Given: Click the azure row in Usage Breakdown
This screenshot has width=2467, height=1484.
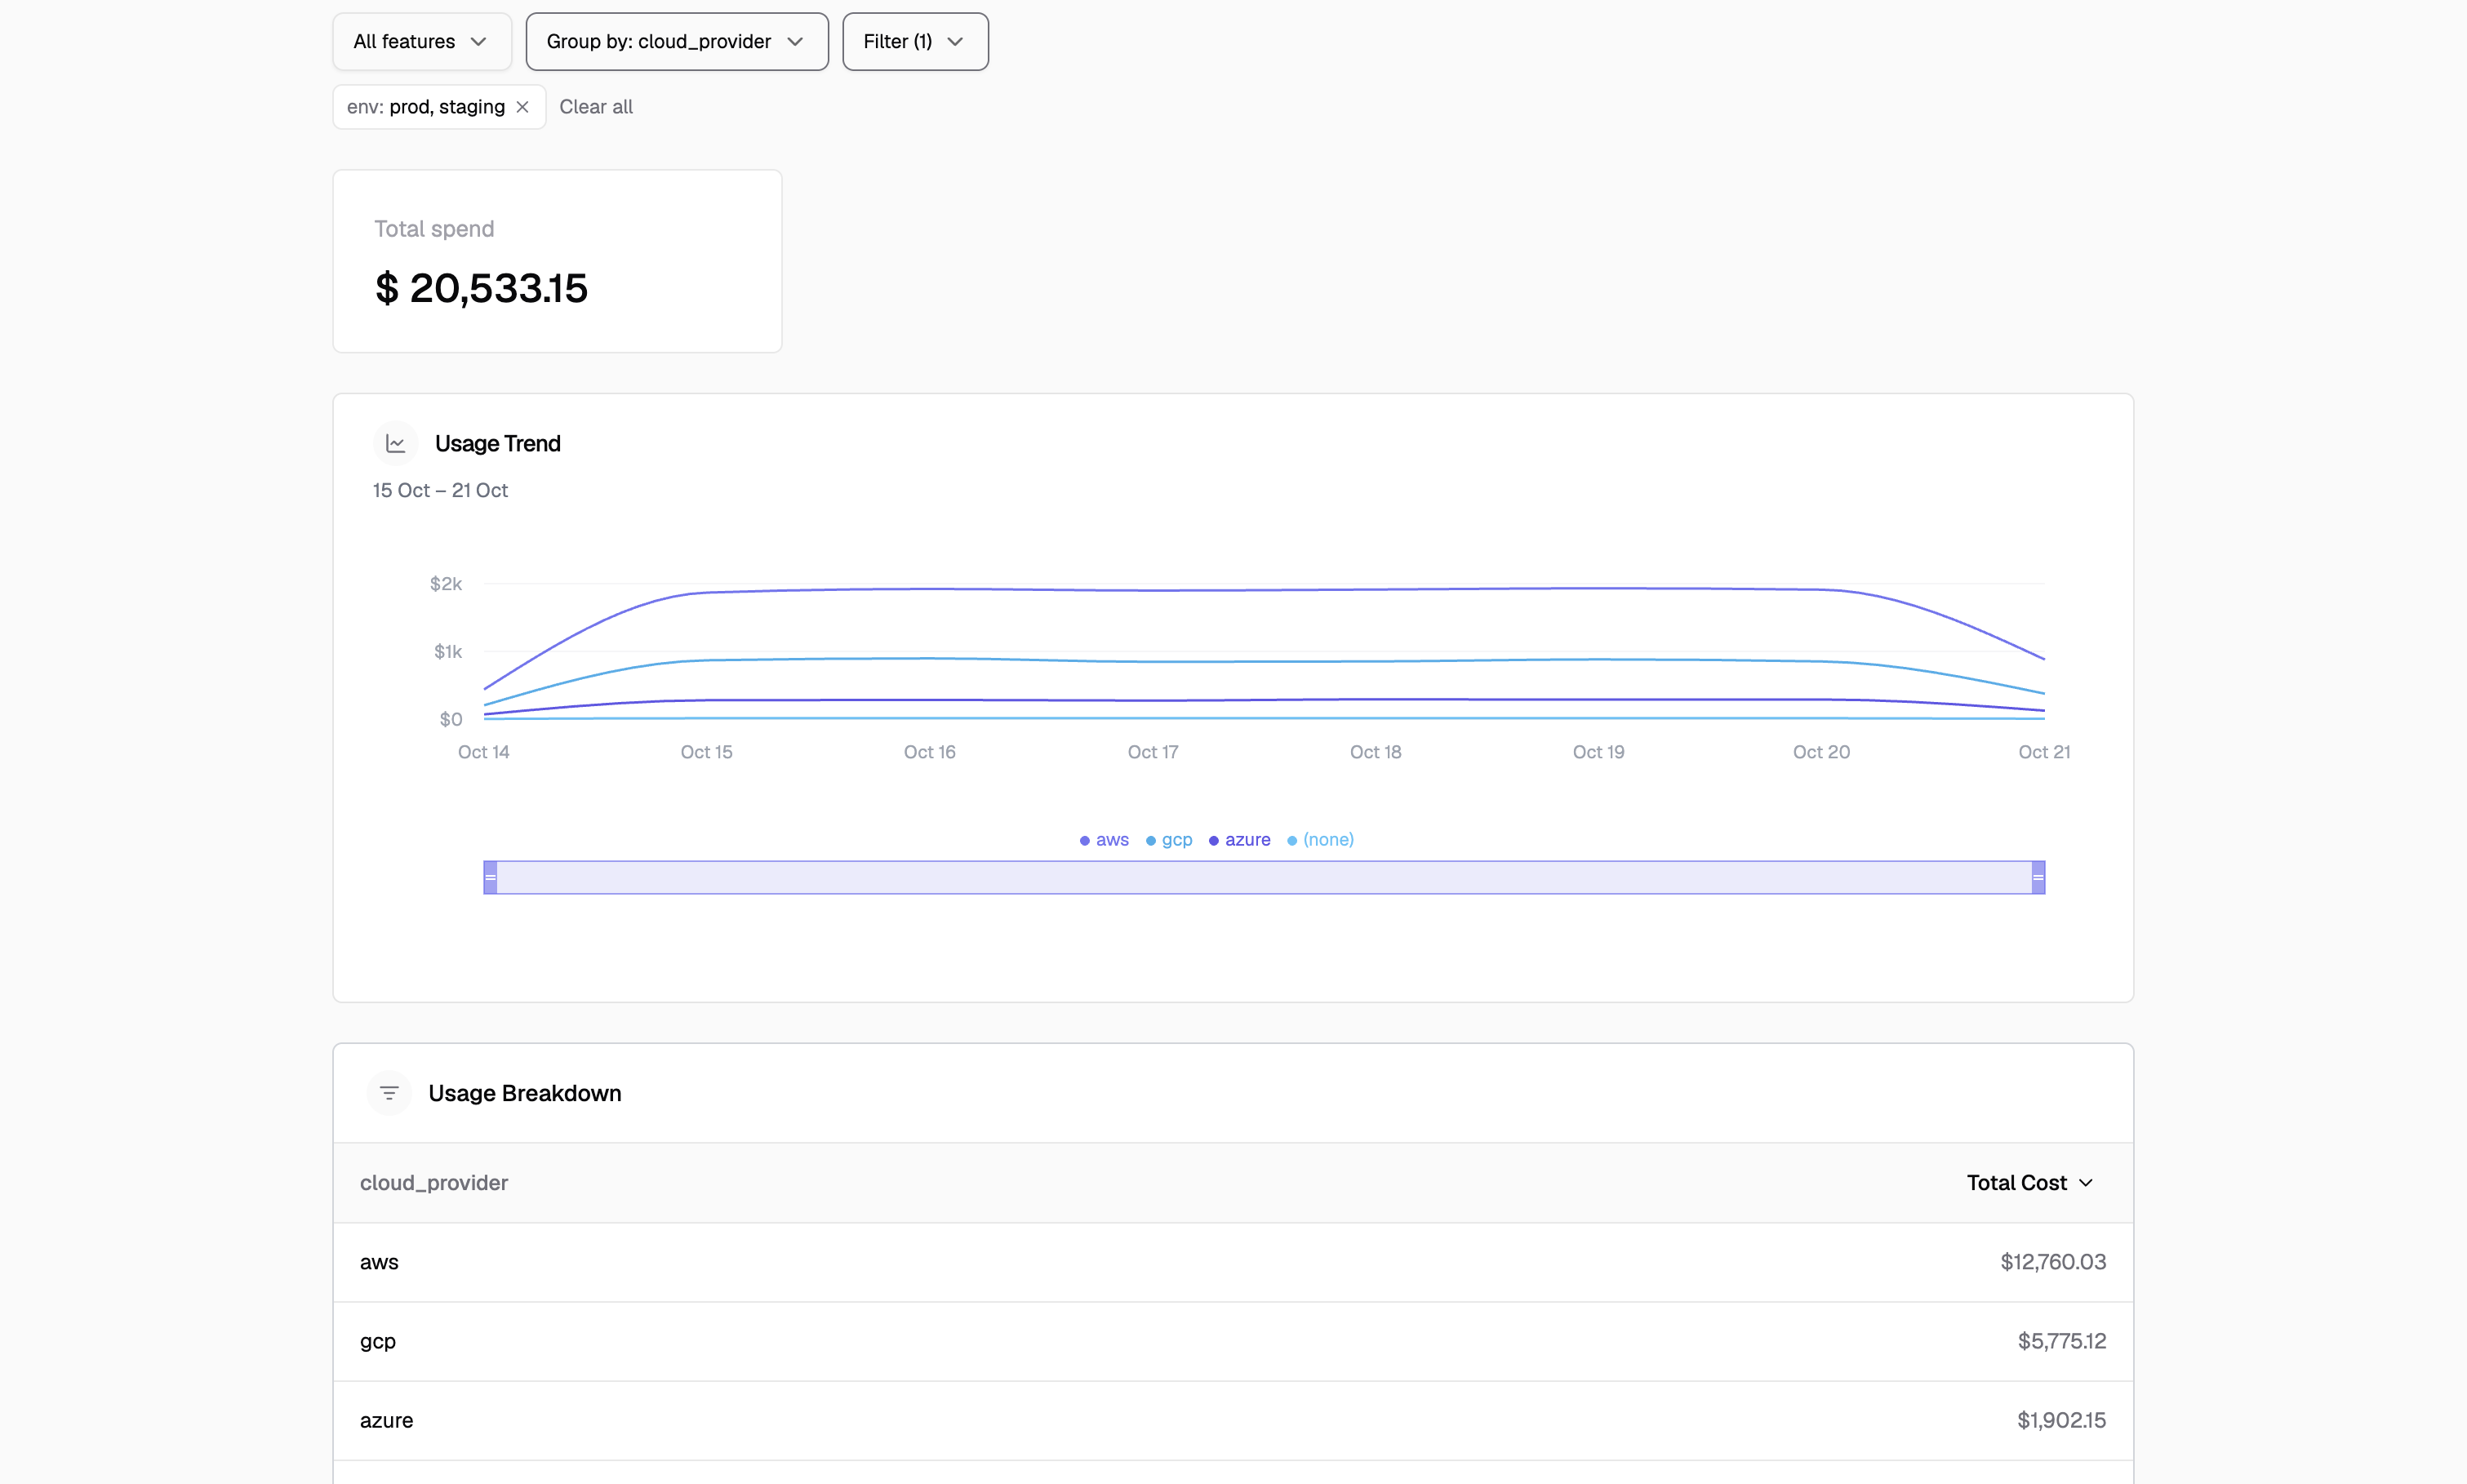Looking at the screenshot, I should 1233,1420.
